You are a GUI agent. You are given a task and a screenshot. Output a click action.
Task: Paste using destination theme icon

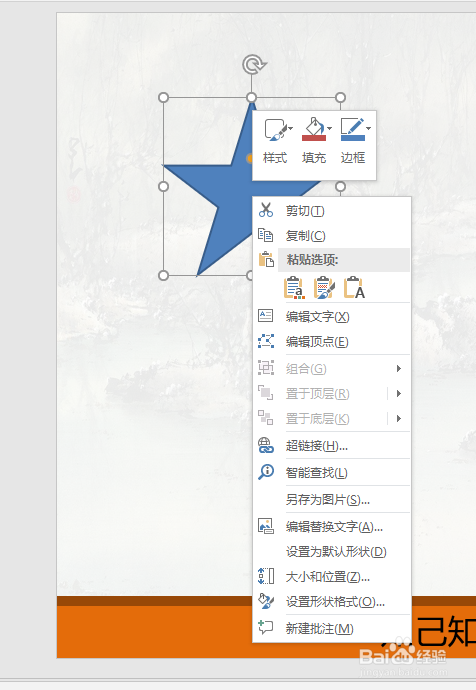tap(294, 288)
